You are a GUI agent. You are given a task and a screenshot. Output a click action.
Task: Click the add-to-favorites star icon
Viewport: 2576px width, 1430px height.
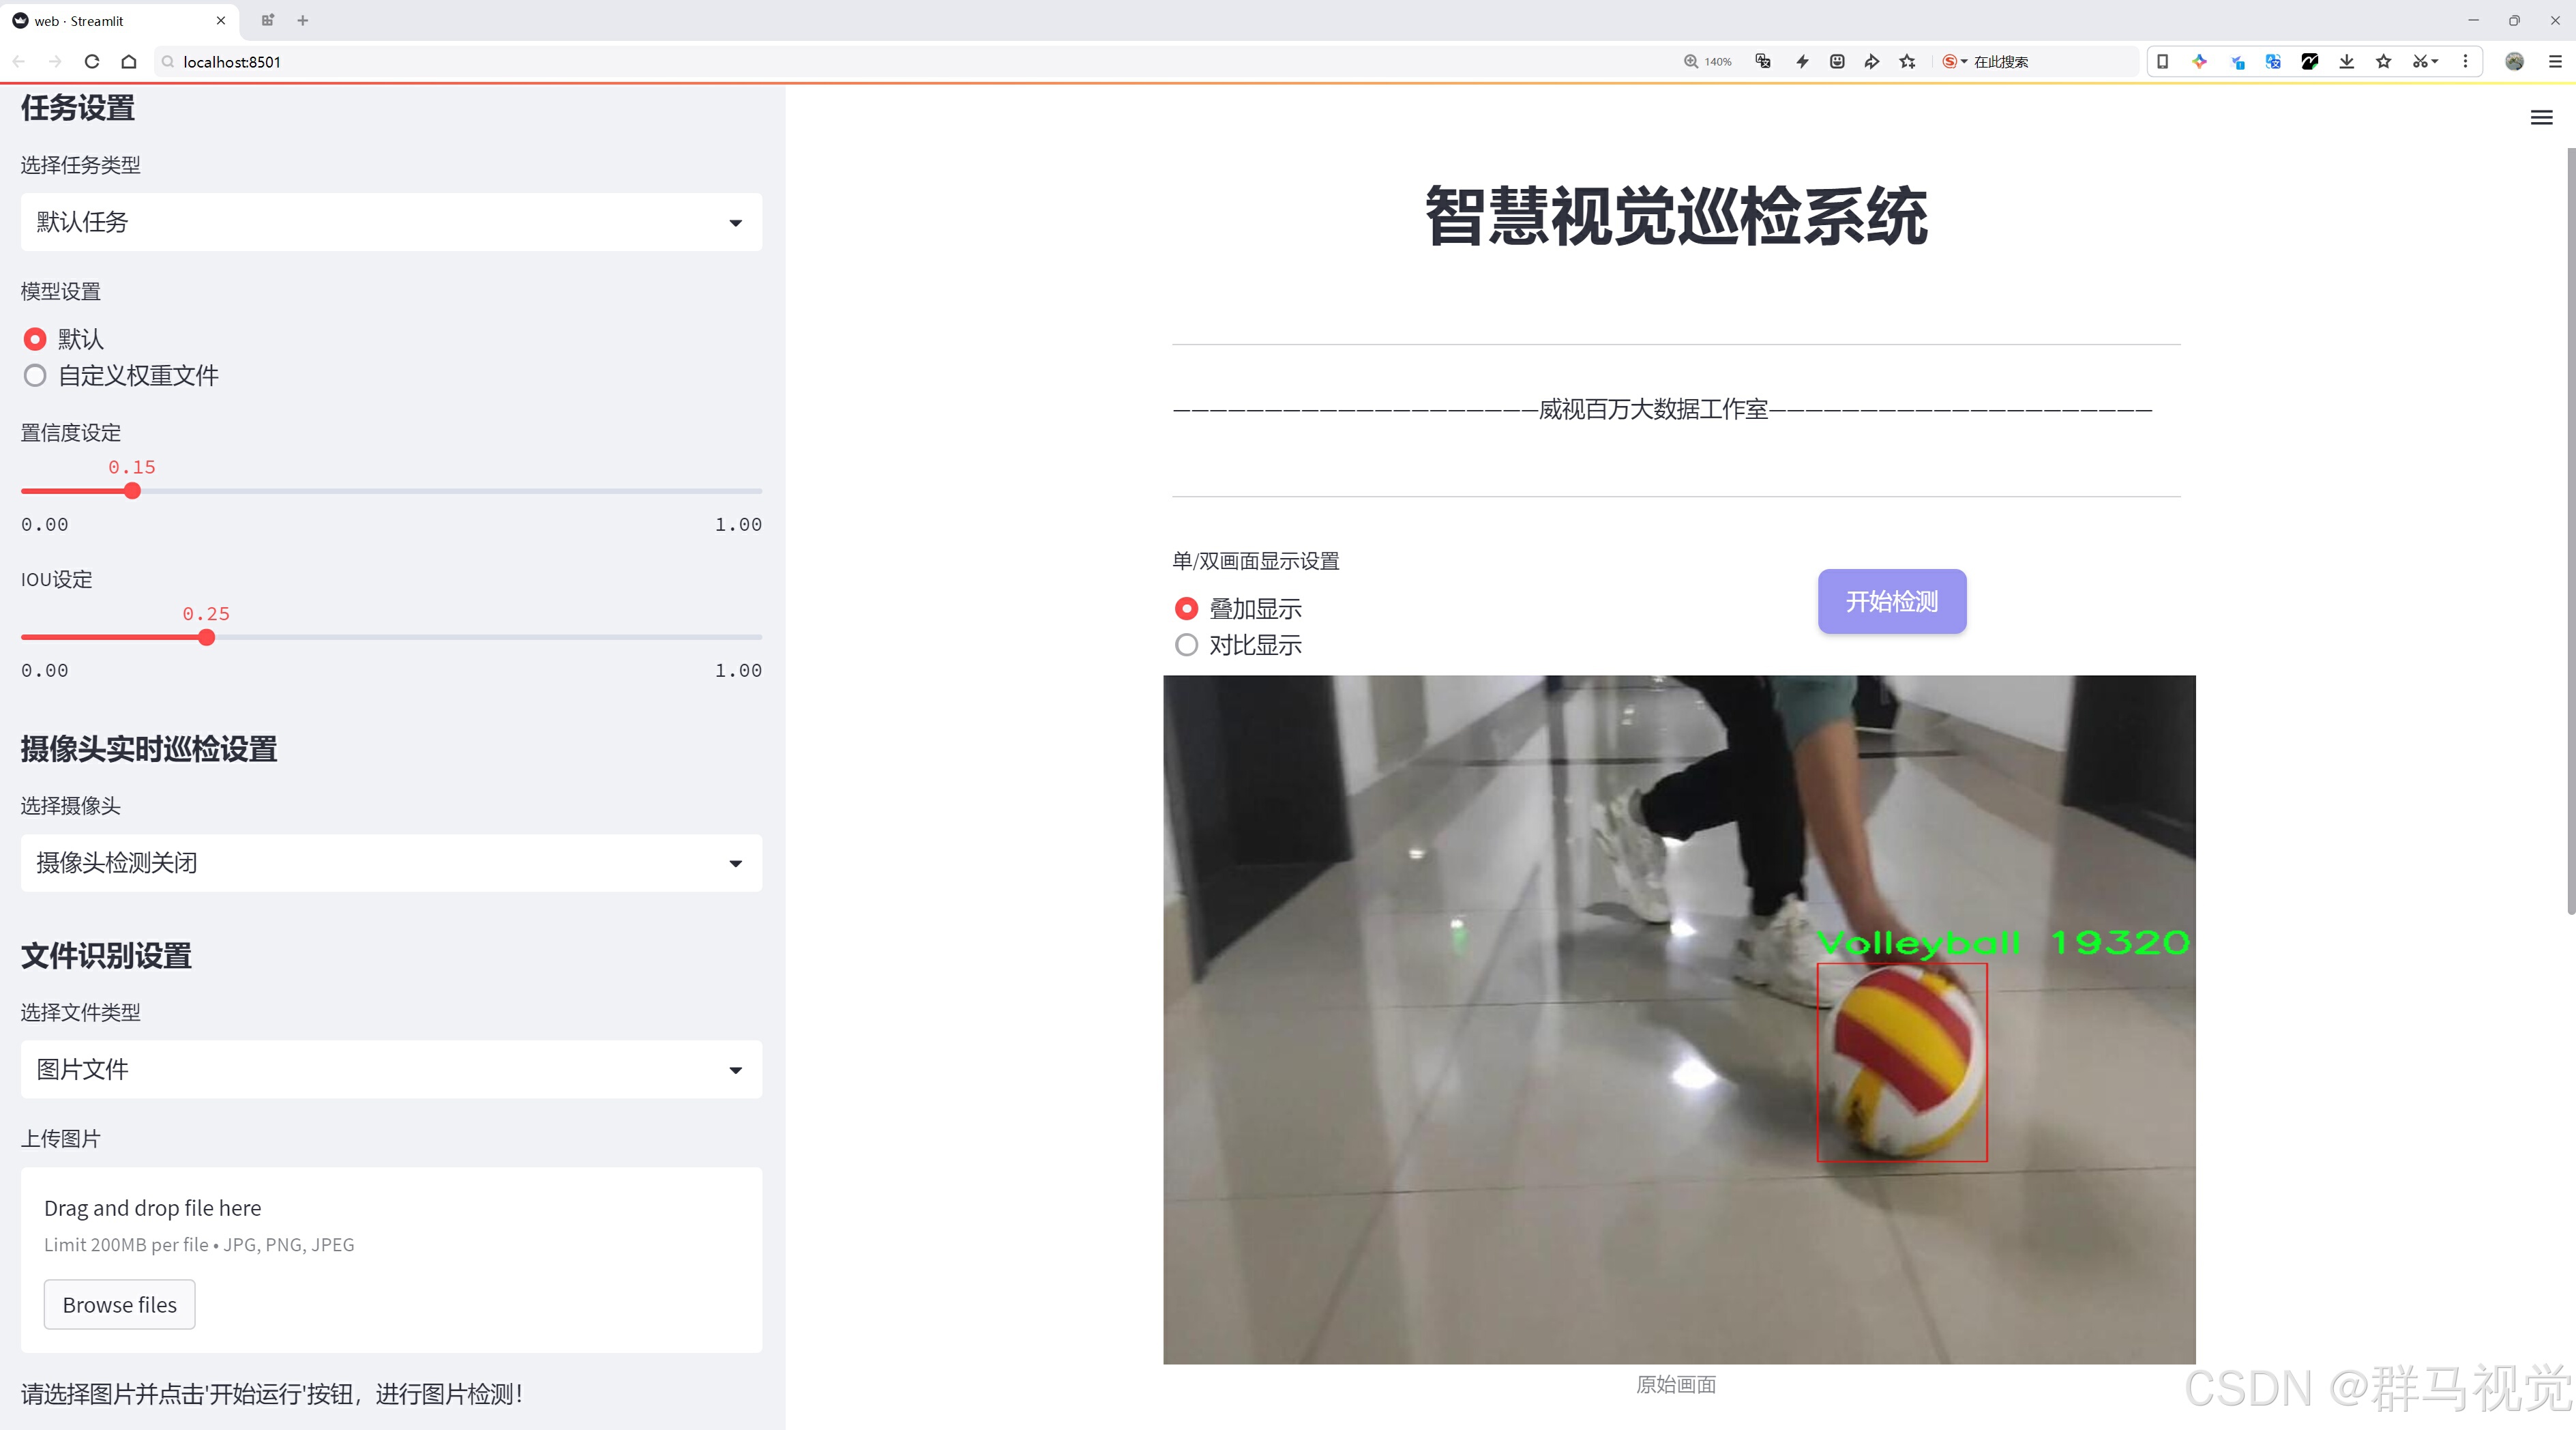pos(1908,62)
